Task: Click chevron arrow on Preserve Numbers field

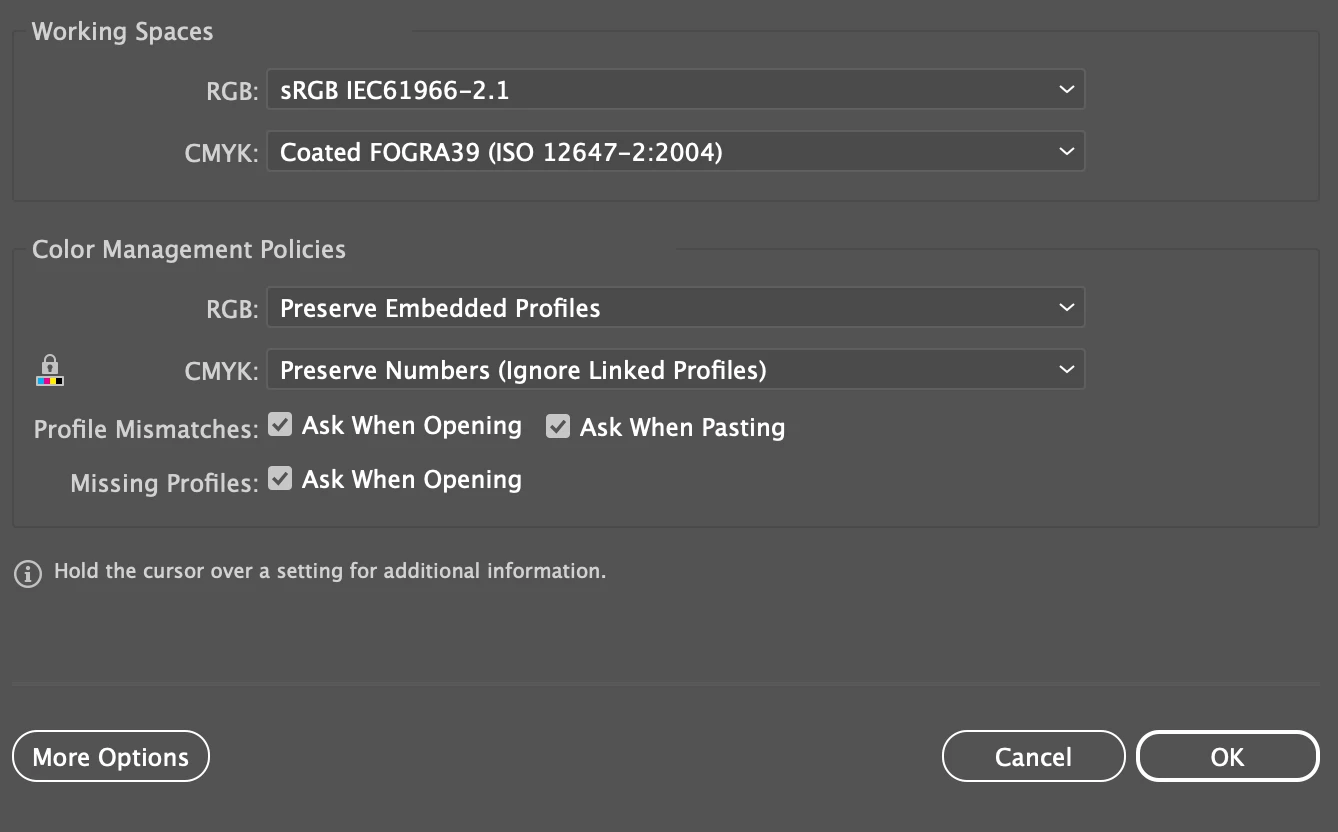Action: pyautogui.click(x=1065, y=370)
